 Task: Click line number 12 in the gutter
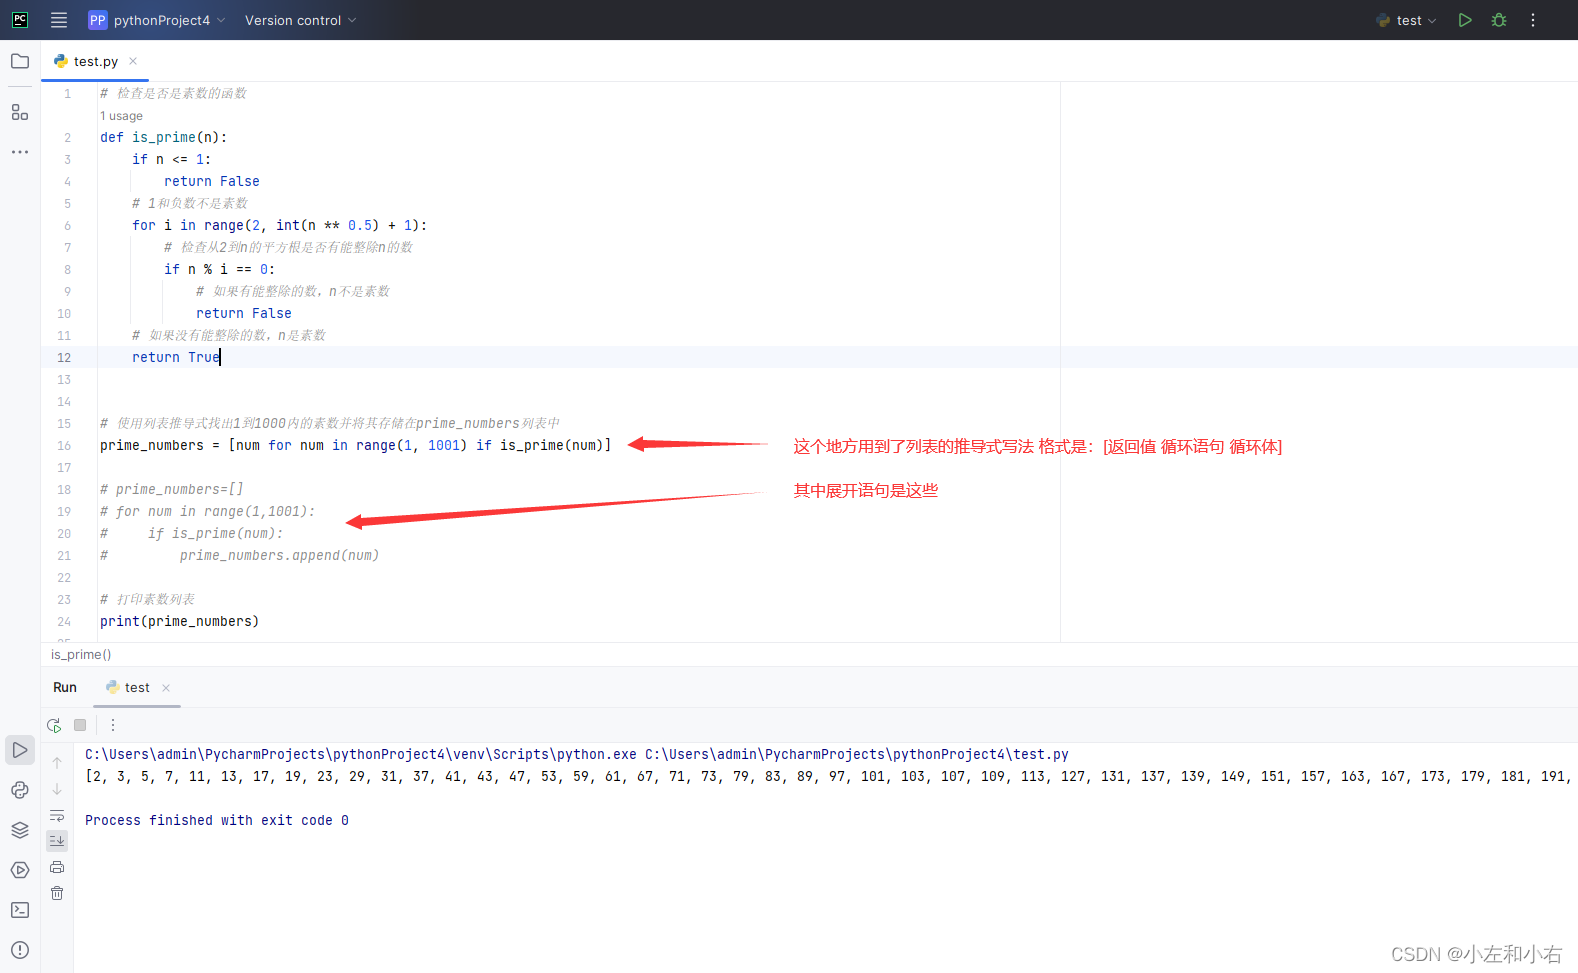[64, 358]
